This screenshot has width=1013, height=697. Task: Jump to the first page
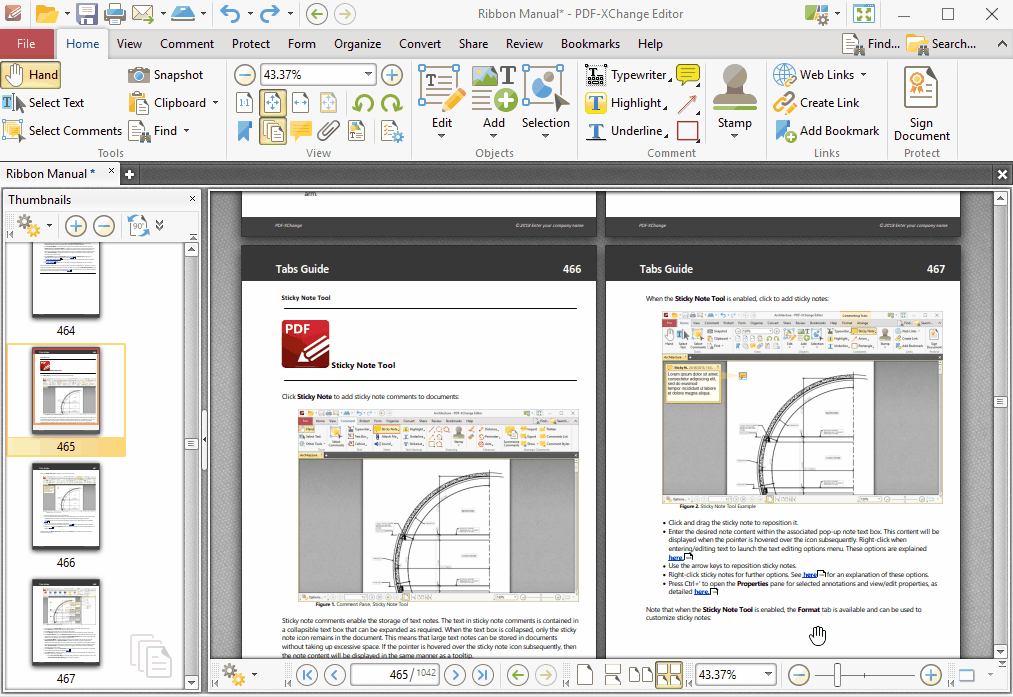(x=307, y=675)
